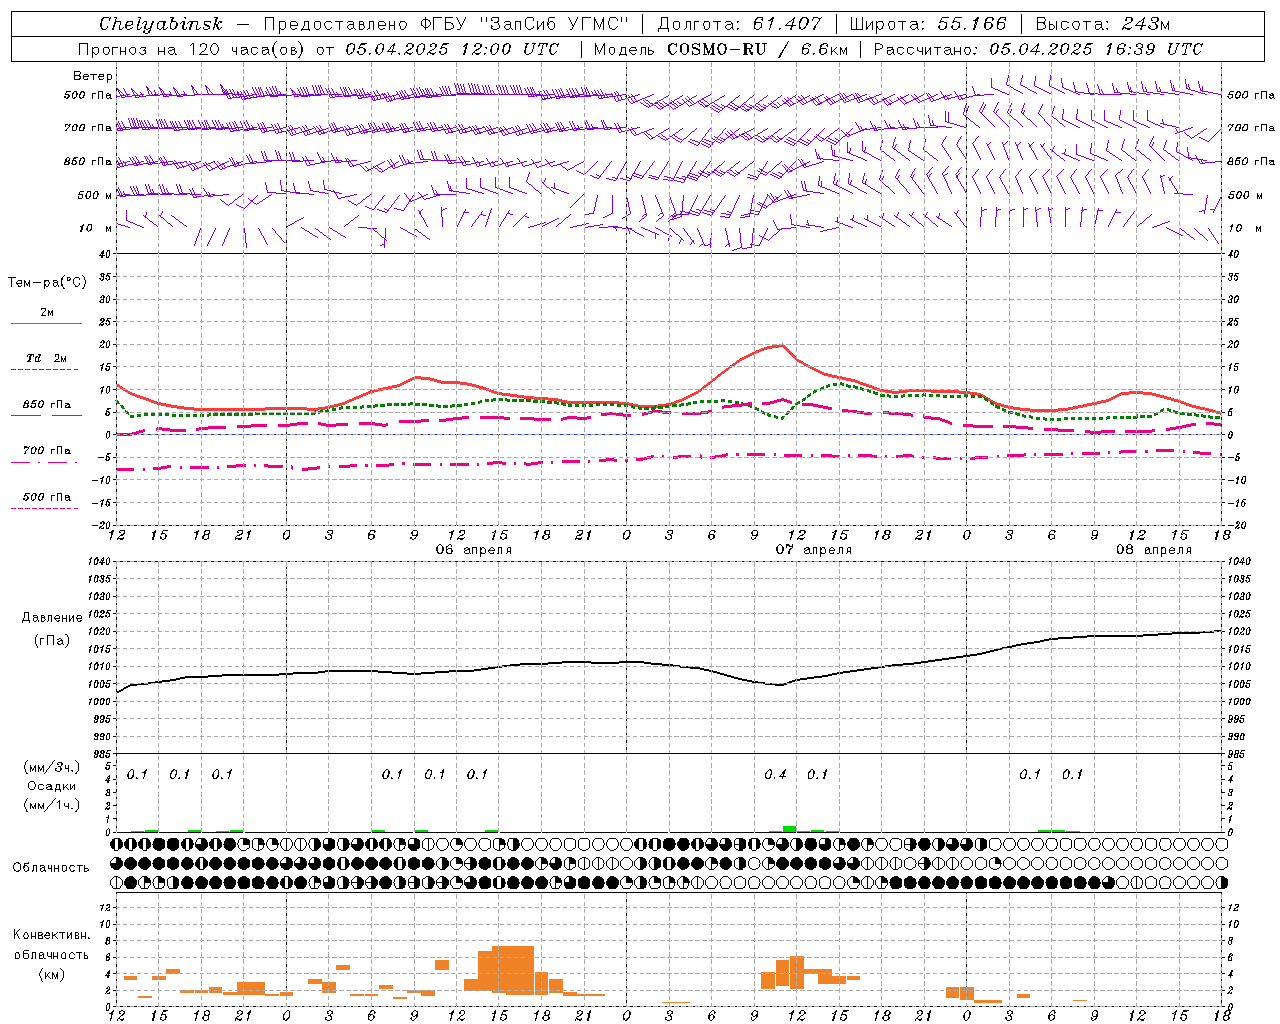Click the red '2м' legend line sample
Image resolution: width=1280 pixels, height=1024 pixels.
tap(46, 323)
